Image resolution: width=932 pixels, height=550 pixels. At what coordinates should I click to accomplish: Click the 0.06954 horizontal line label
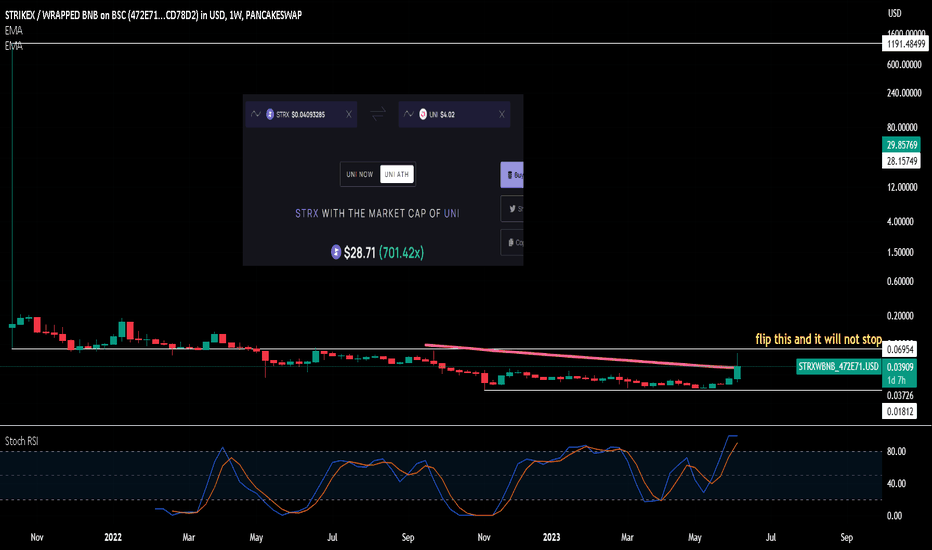899,349
